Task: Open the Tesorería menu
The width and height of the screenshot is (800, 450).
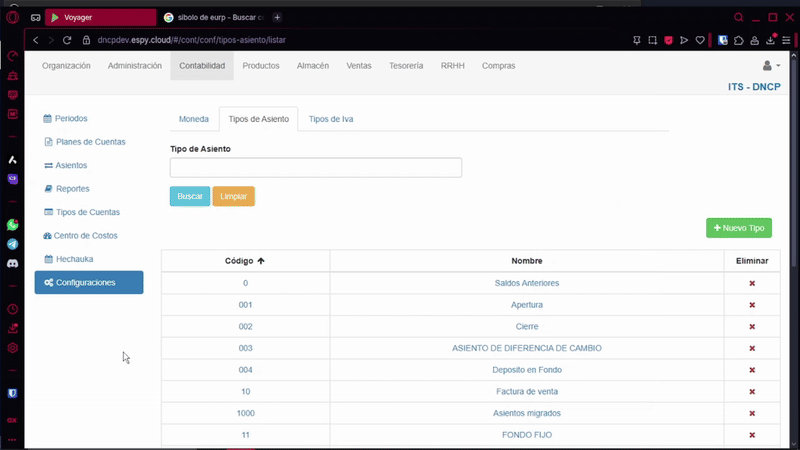Action: click(406, 66)
